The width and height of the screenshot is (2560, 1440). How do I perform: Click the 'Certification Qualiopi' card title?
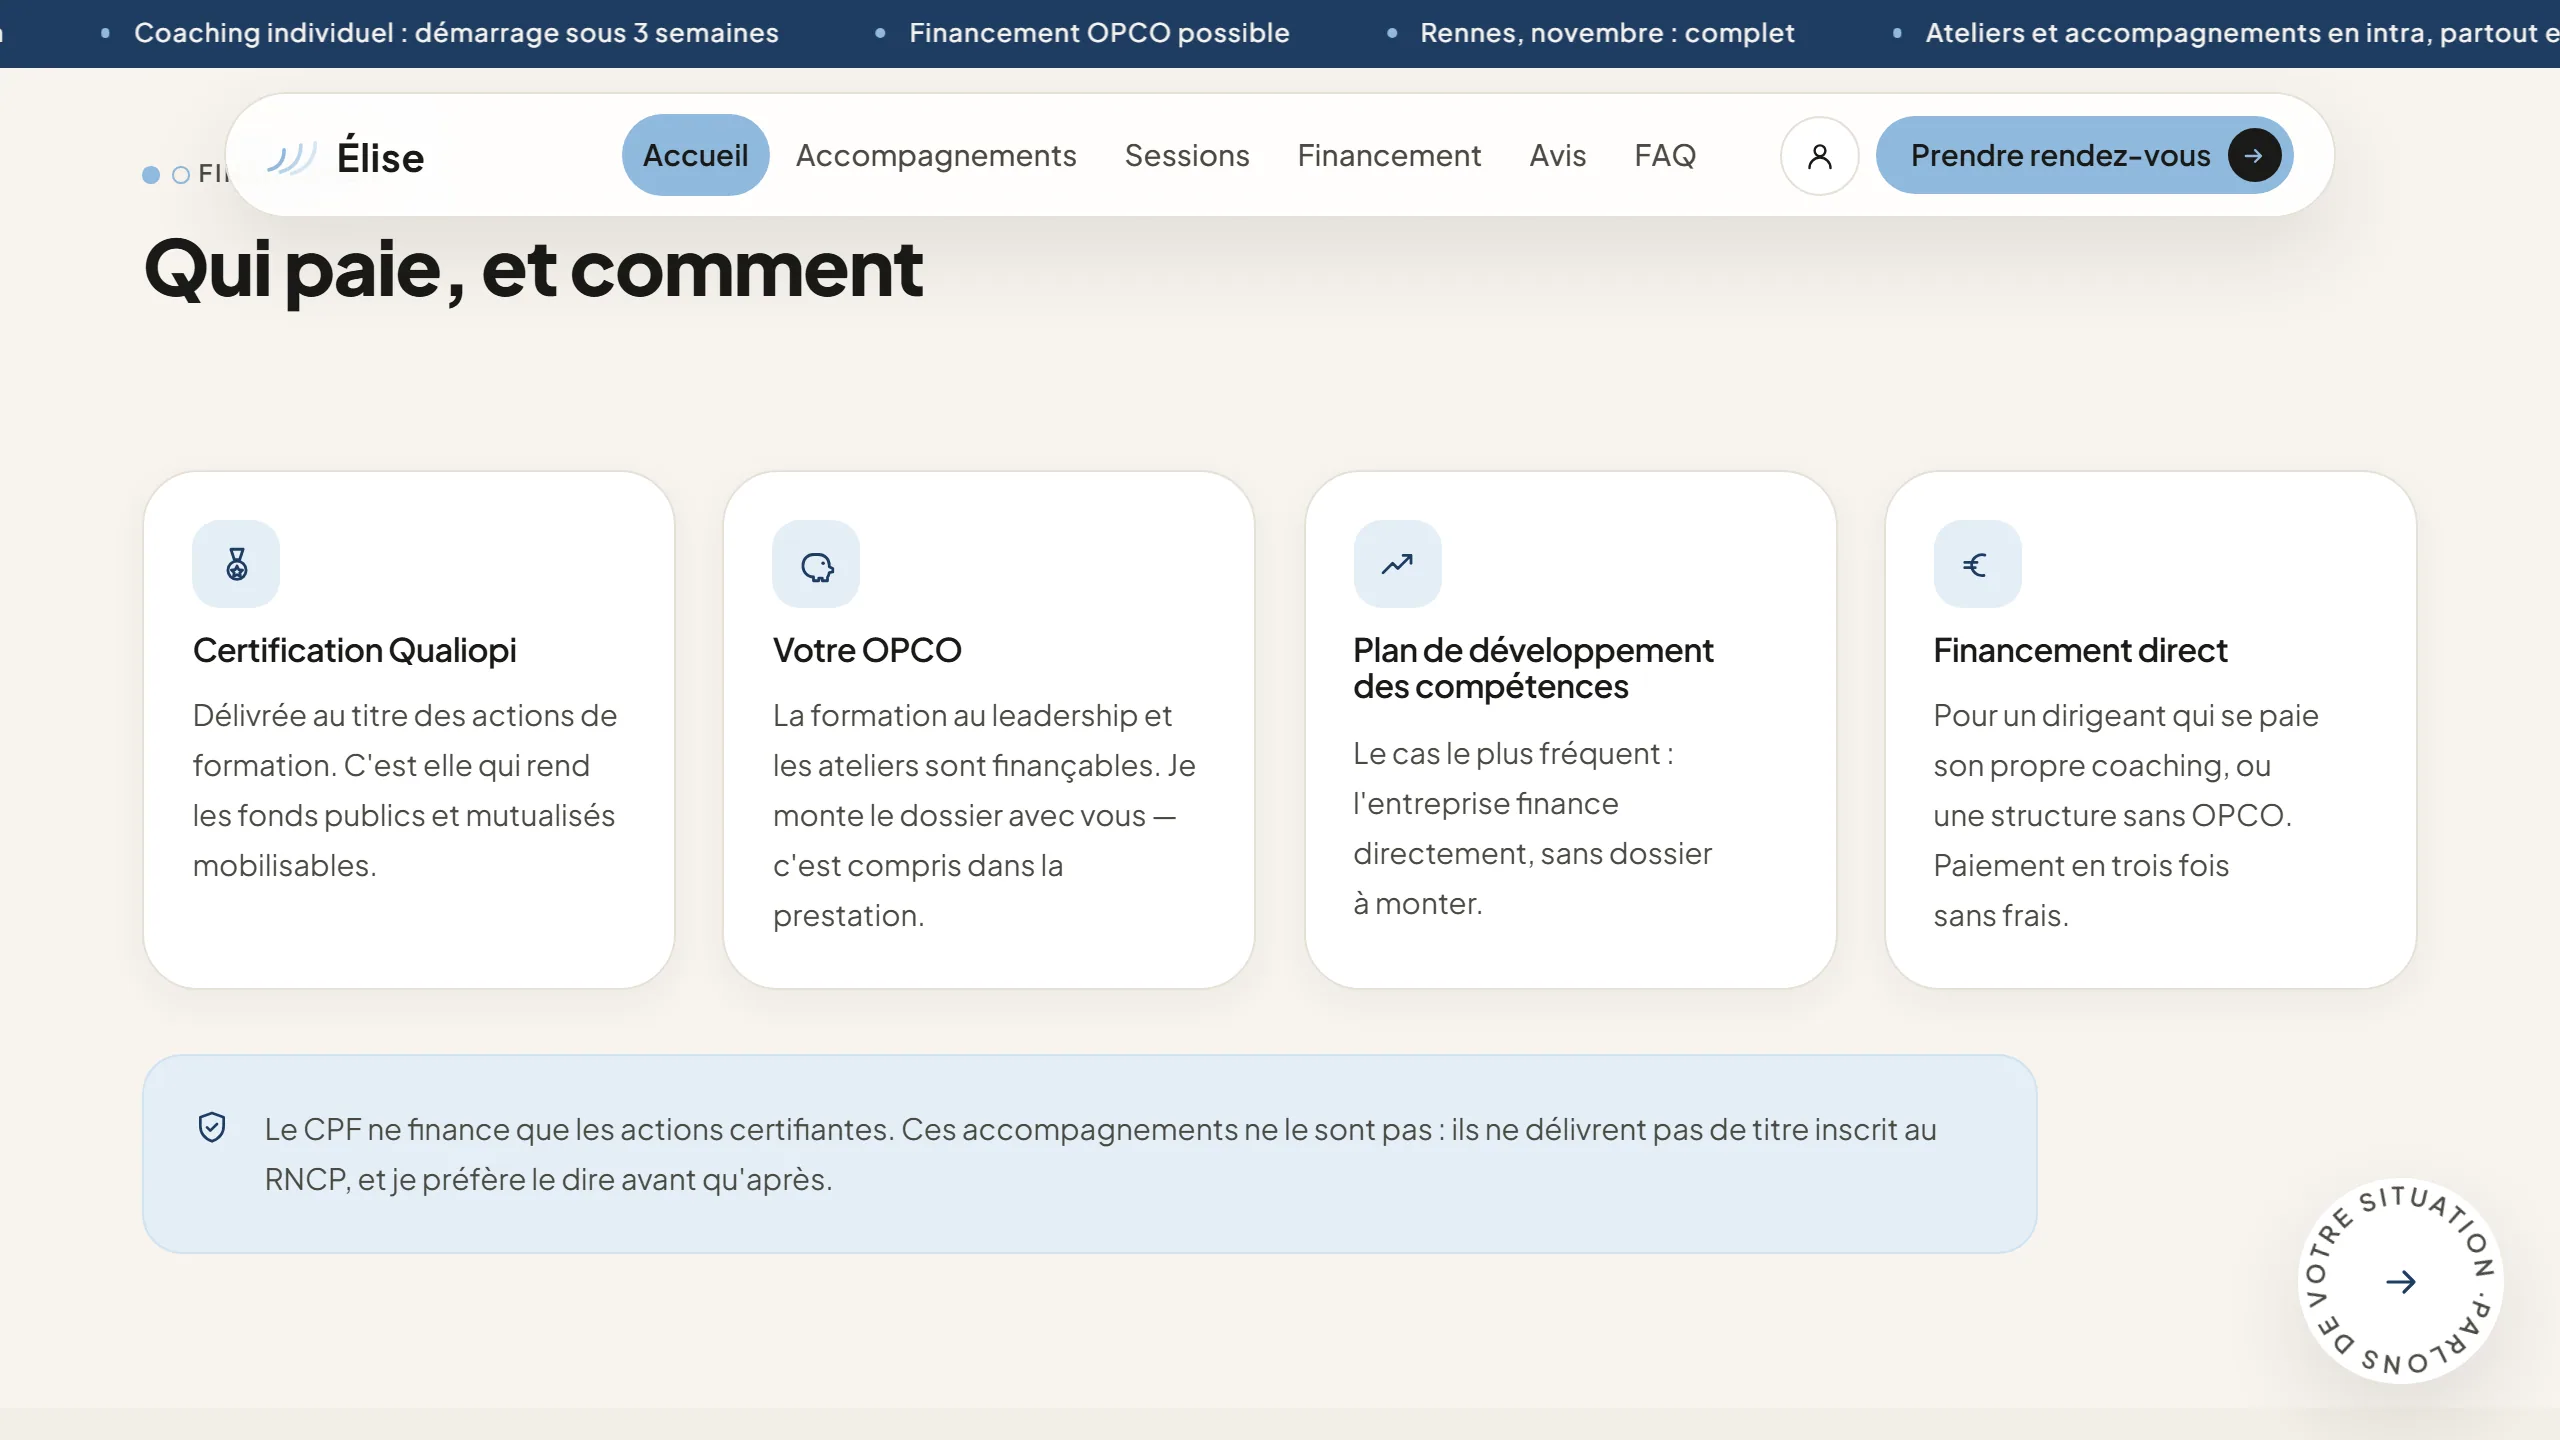pos(354,651)
